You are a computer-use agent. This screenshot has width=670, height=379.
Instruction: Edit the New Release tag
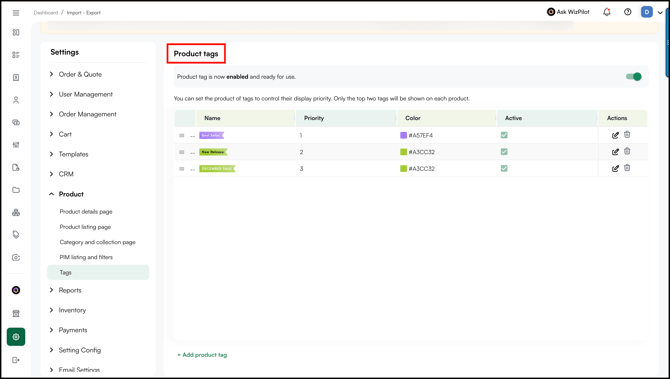pyautogui.click(x=615, y=152)
